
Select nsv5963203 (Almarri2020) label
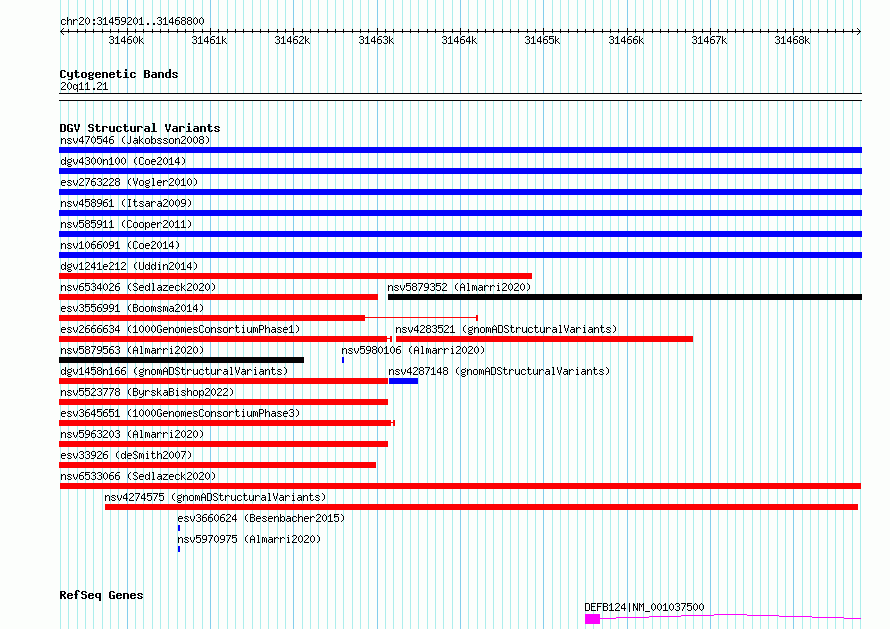tap(132, 434)
